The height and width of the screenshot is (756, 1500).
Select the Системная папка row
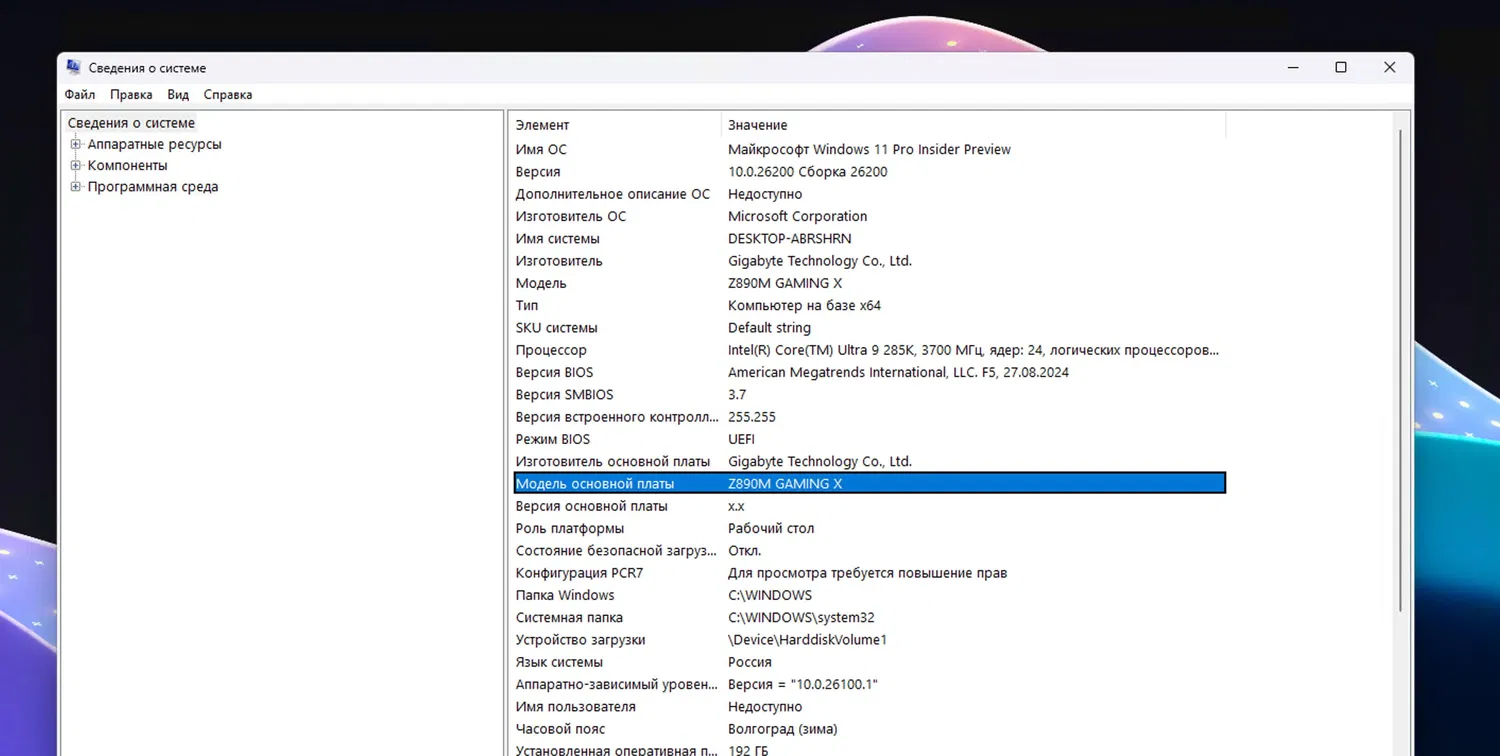click(x=869, y=618)
